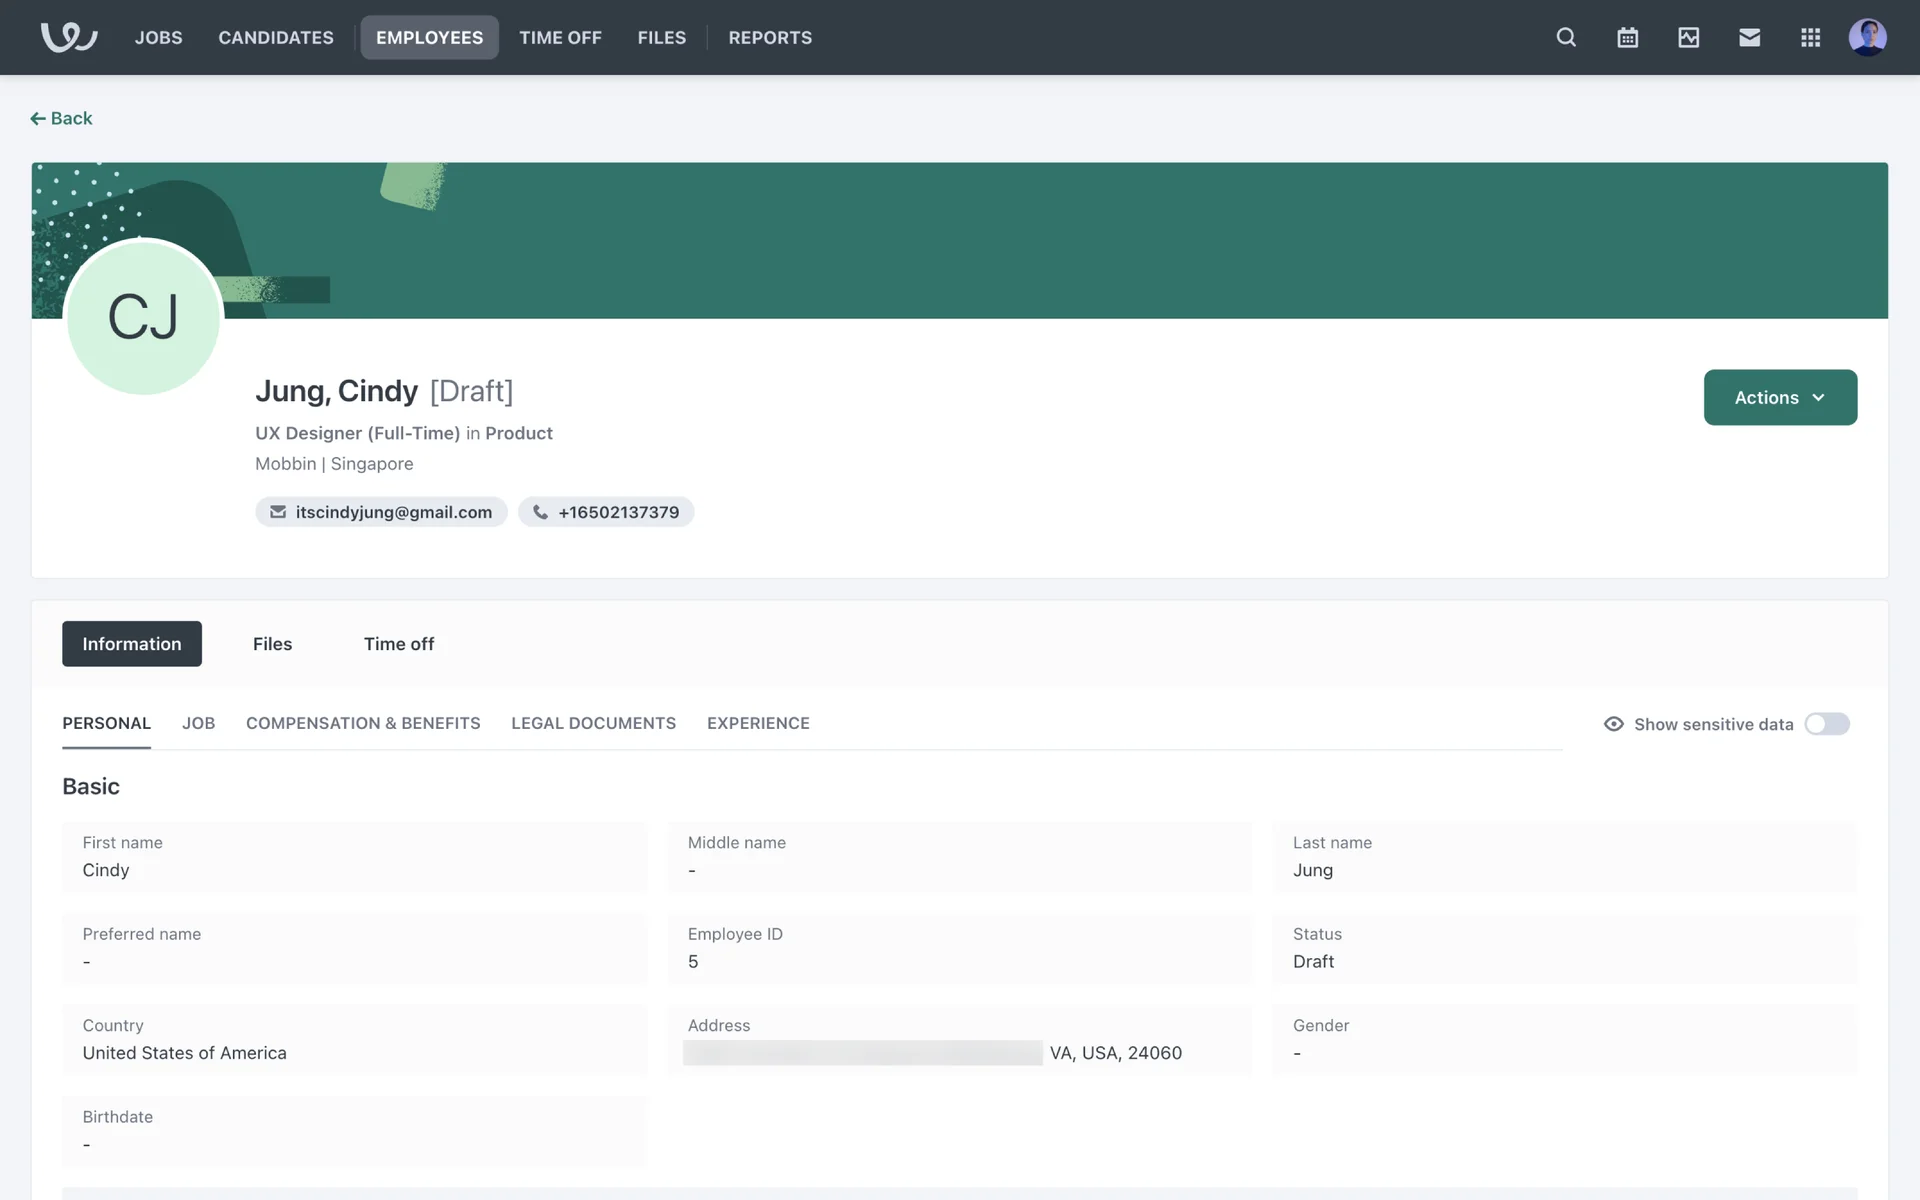This screenshot has height=1200, width=1920.
Task: Switch to the Files tab
Action: coord(272,644)
